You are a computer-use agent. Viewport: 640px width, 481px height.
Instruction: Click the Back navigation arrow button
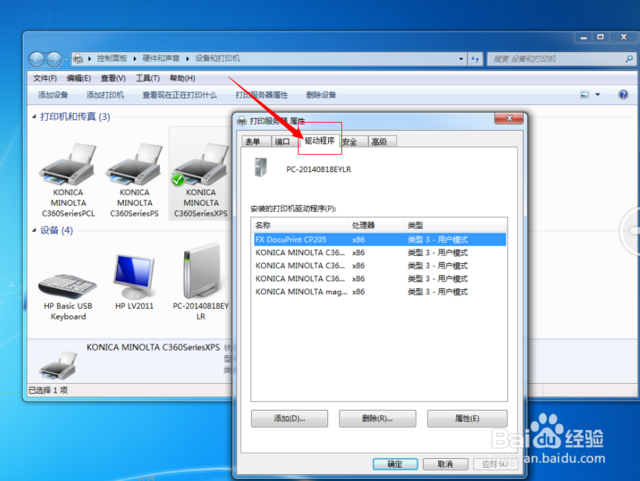pyautogui.click(x=37, y=59)
